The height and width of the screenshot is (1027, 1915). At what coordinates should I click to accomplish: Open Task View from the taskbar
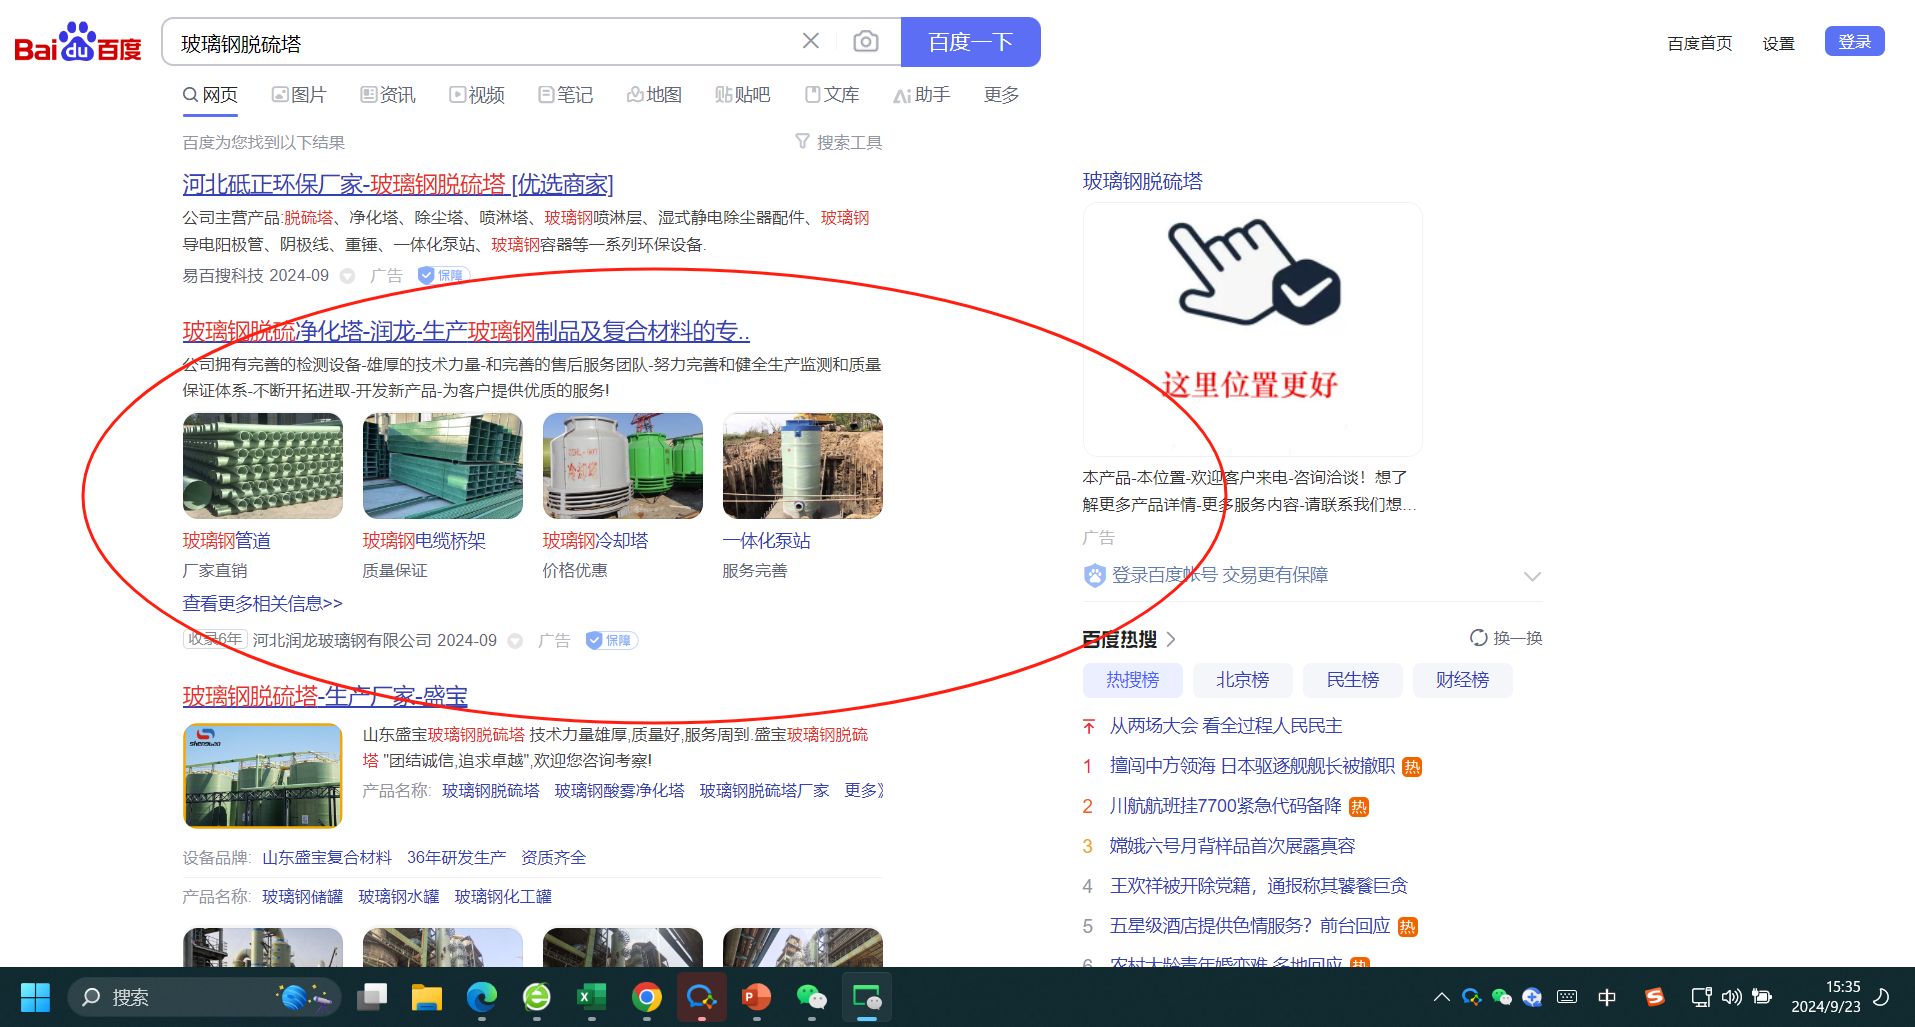point(372,997)
